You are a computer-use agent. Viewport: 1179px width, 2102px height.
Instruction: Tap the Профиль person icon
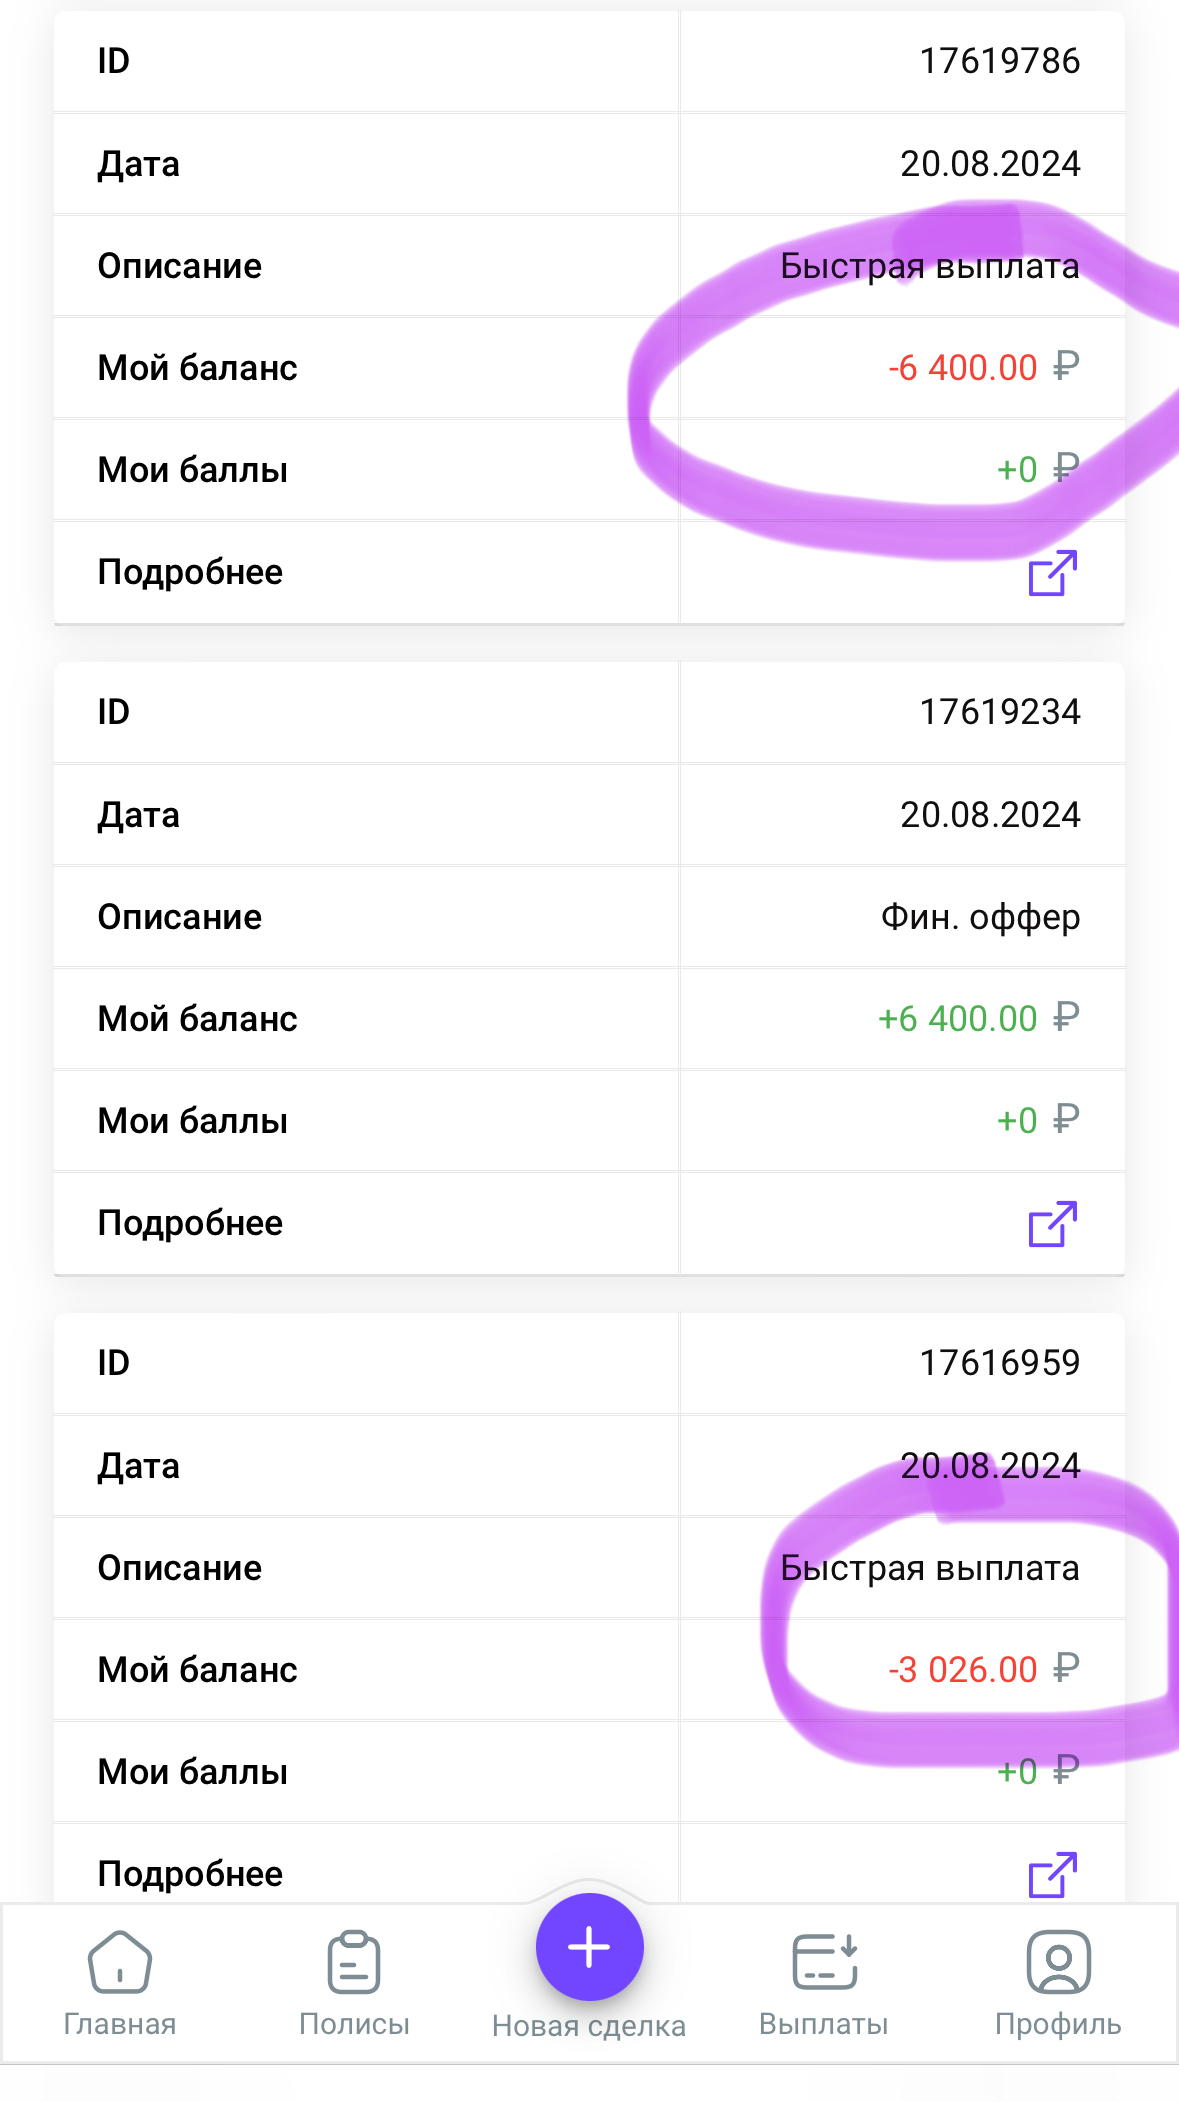click(x=1058, y=1962)
